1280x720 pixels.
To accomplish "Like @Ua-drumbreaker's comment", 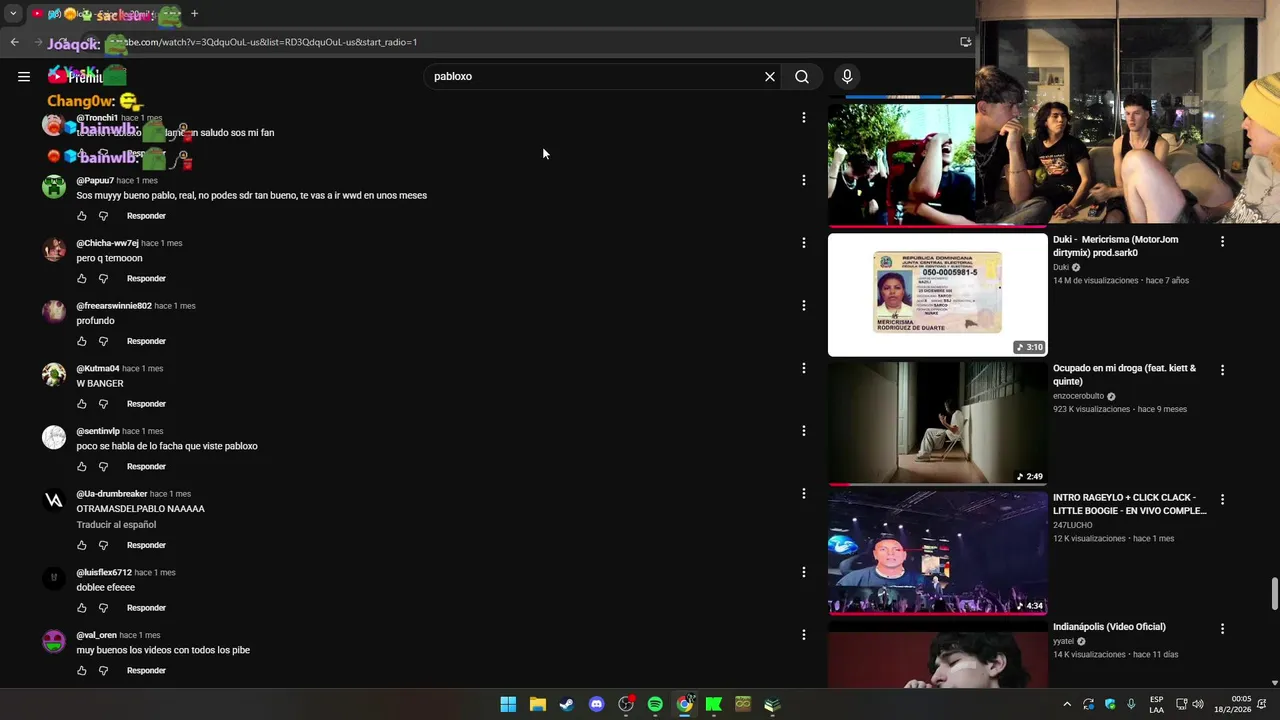I will [x=82, y=545].
